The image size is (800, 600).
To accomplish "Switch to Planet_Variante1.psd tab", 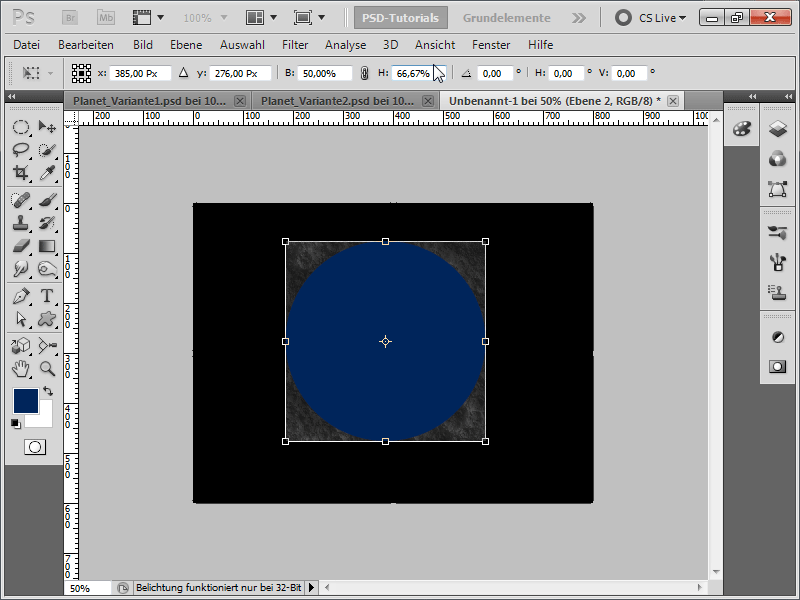I will point(149,101).
